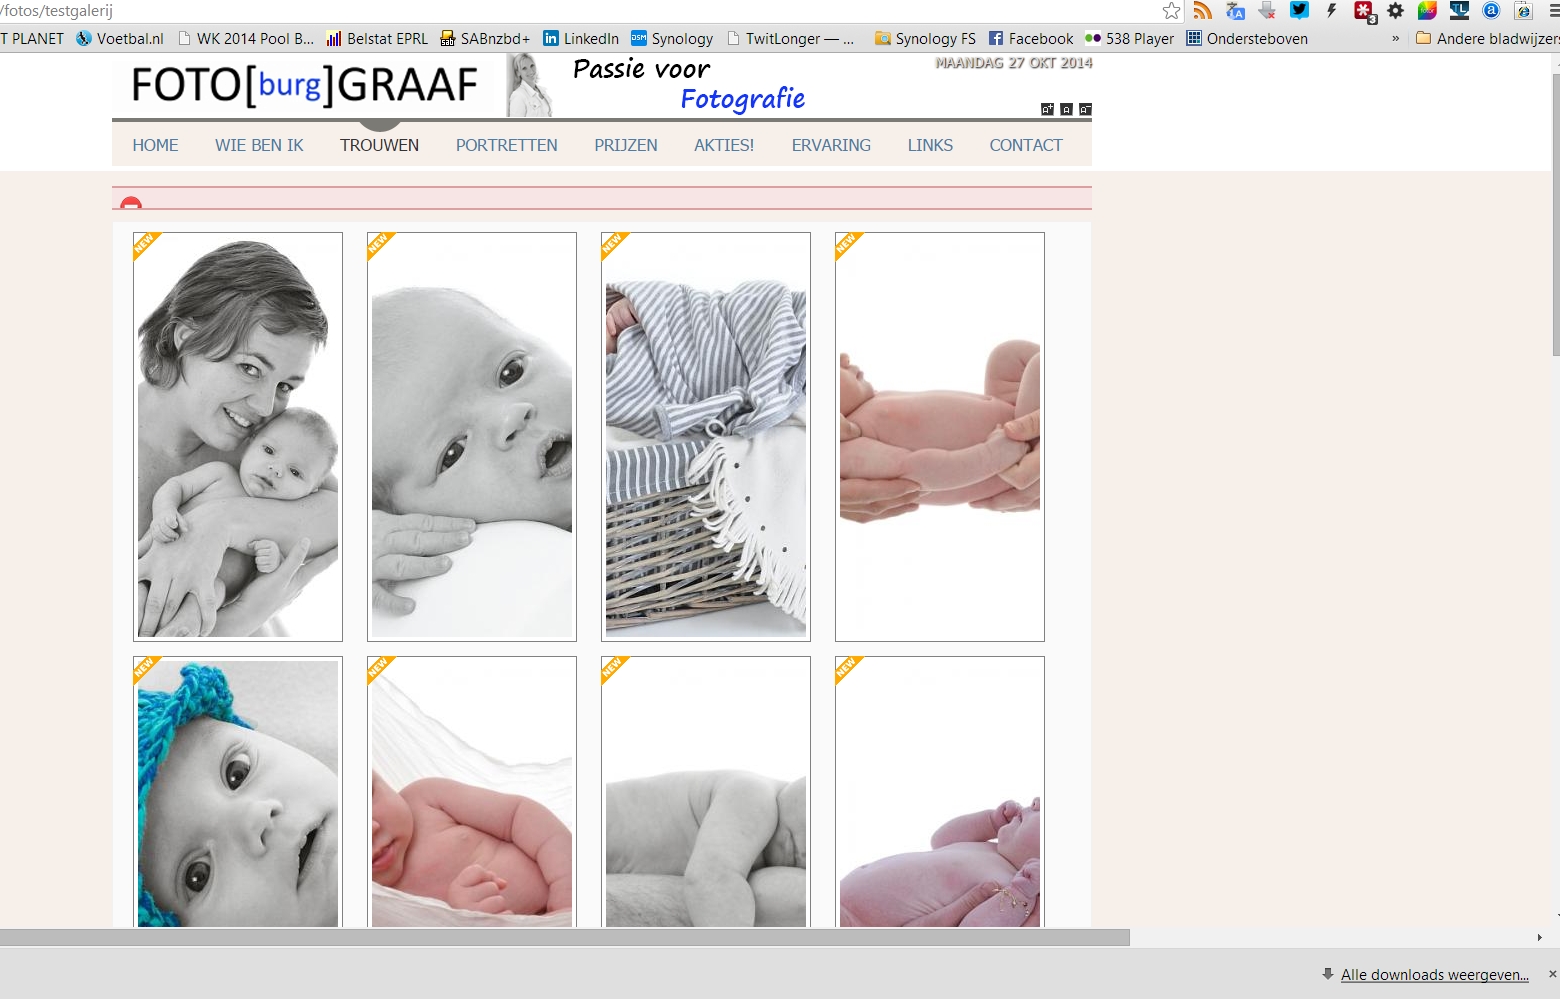Open the AKTIES! menu item
Screen dimensions: 1560x999
click(724, 145)
